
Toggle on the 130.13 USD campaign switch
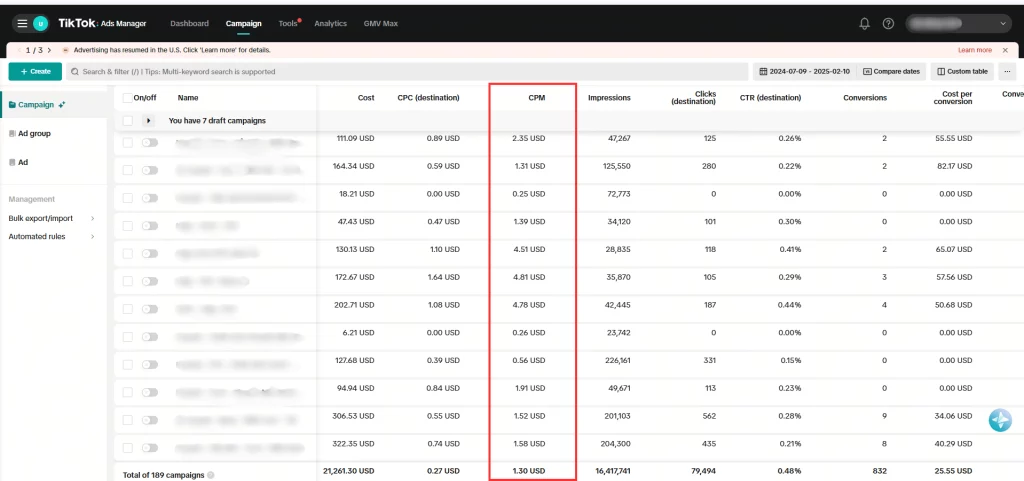150,253
